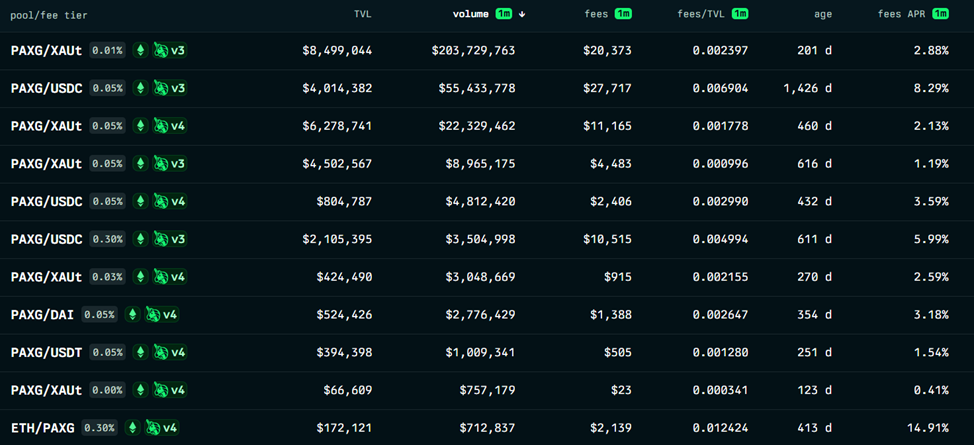Open the PAXG/XAUt 0.01% pool link
Image resolution: width=974 pixels, height=445 pixels.
tap(47, 51)
